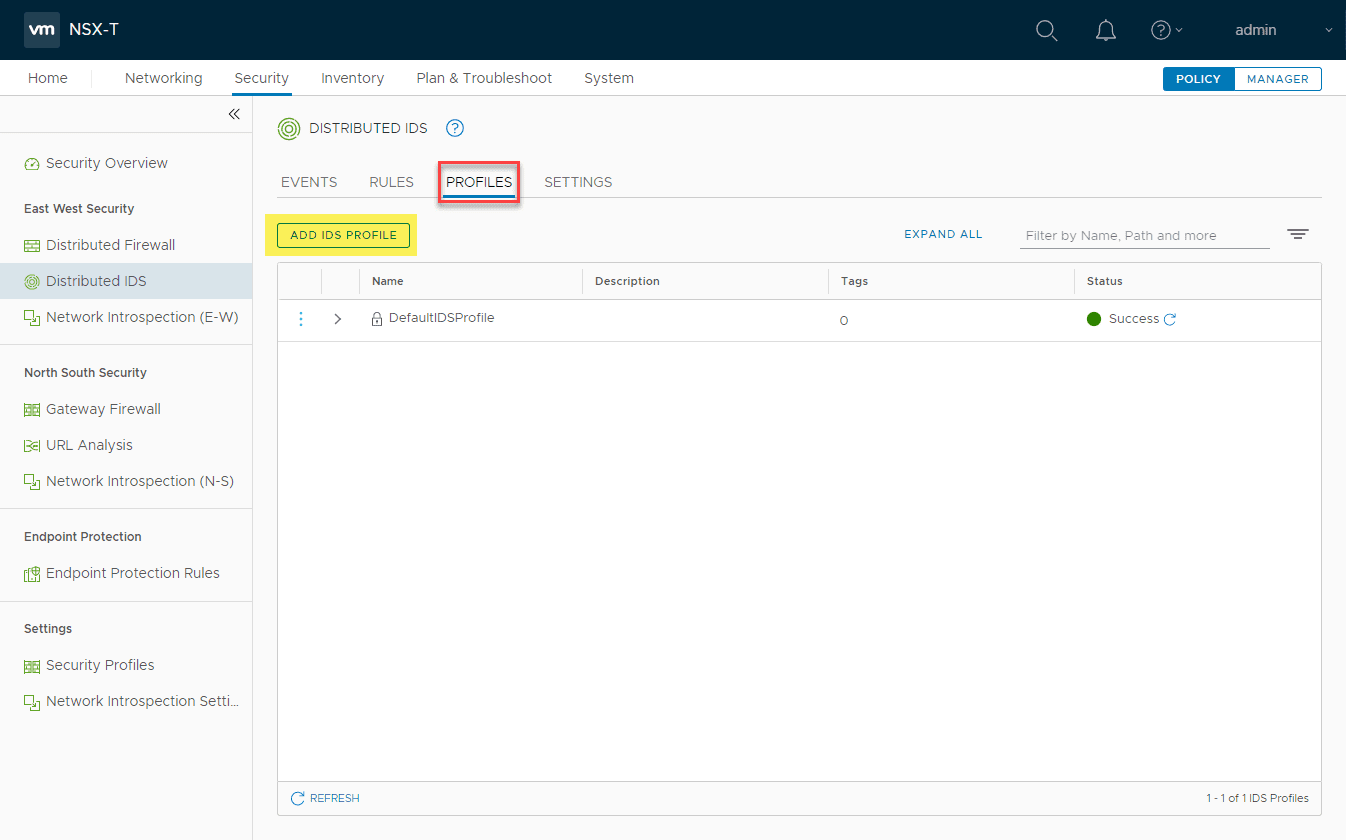Click the Name column header

pos(388,282)
